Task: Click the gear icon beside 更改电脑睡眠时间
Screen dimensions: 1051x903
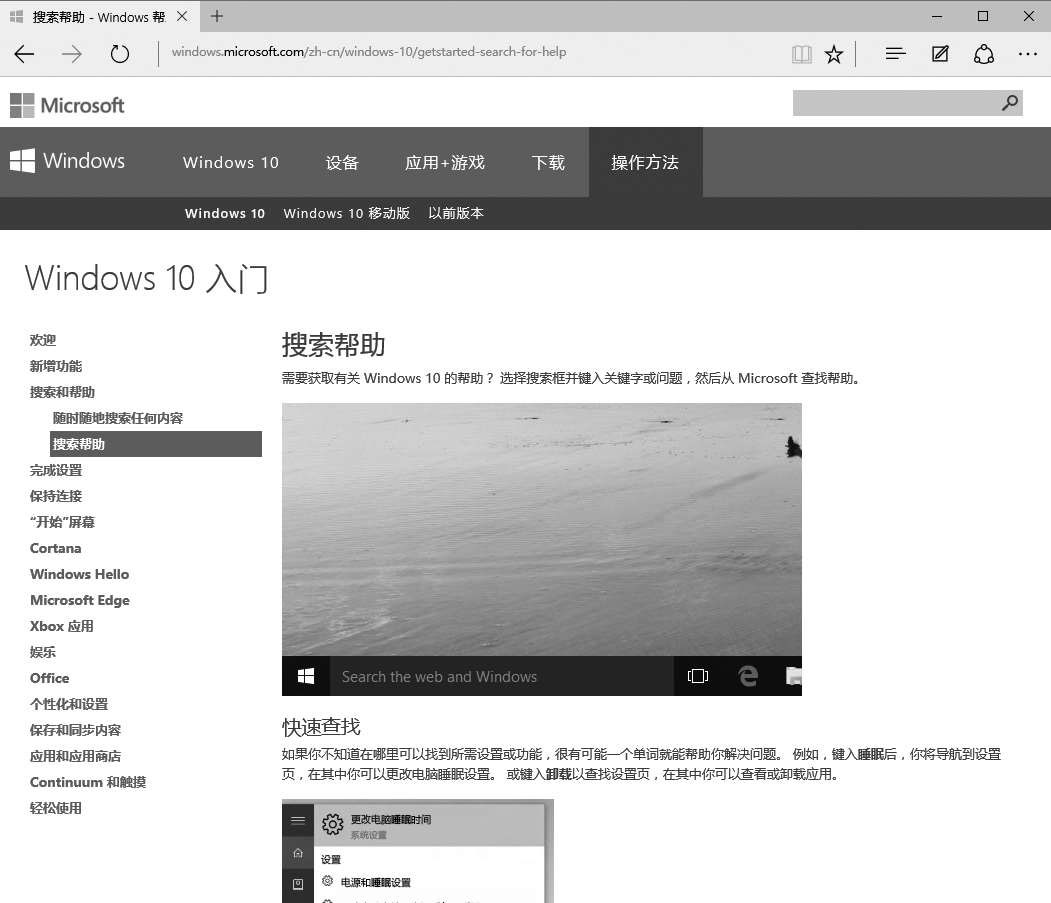Action: 332,824
